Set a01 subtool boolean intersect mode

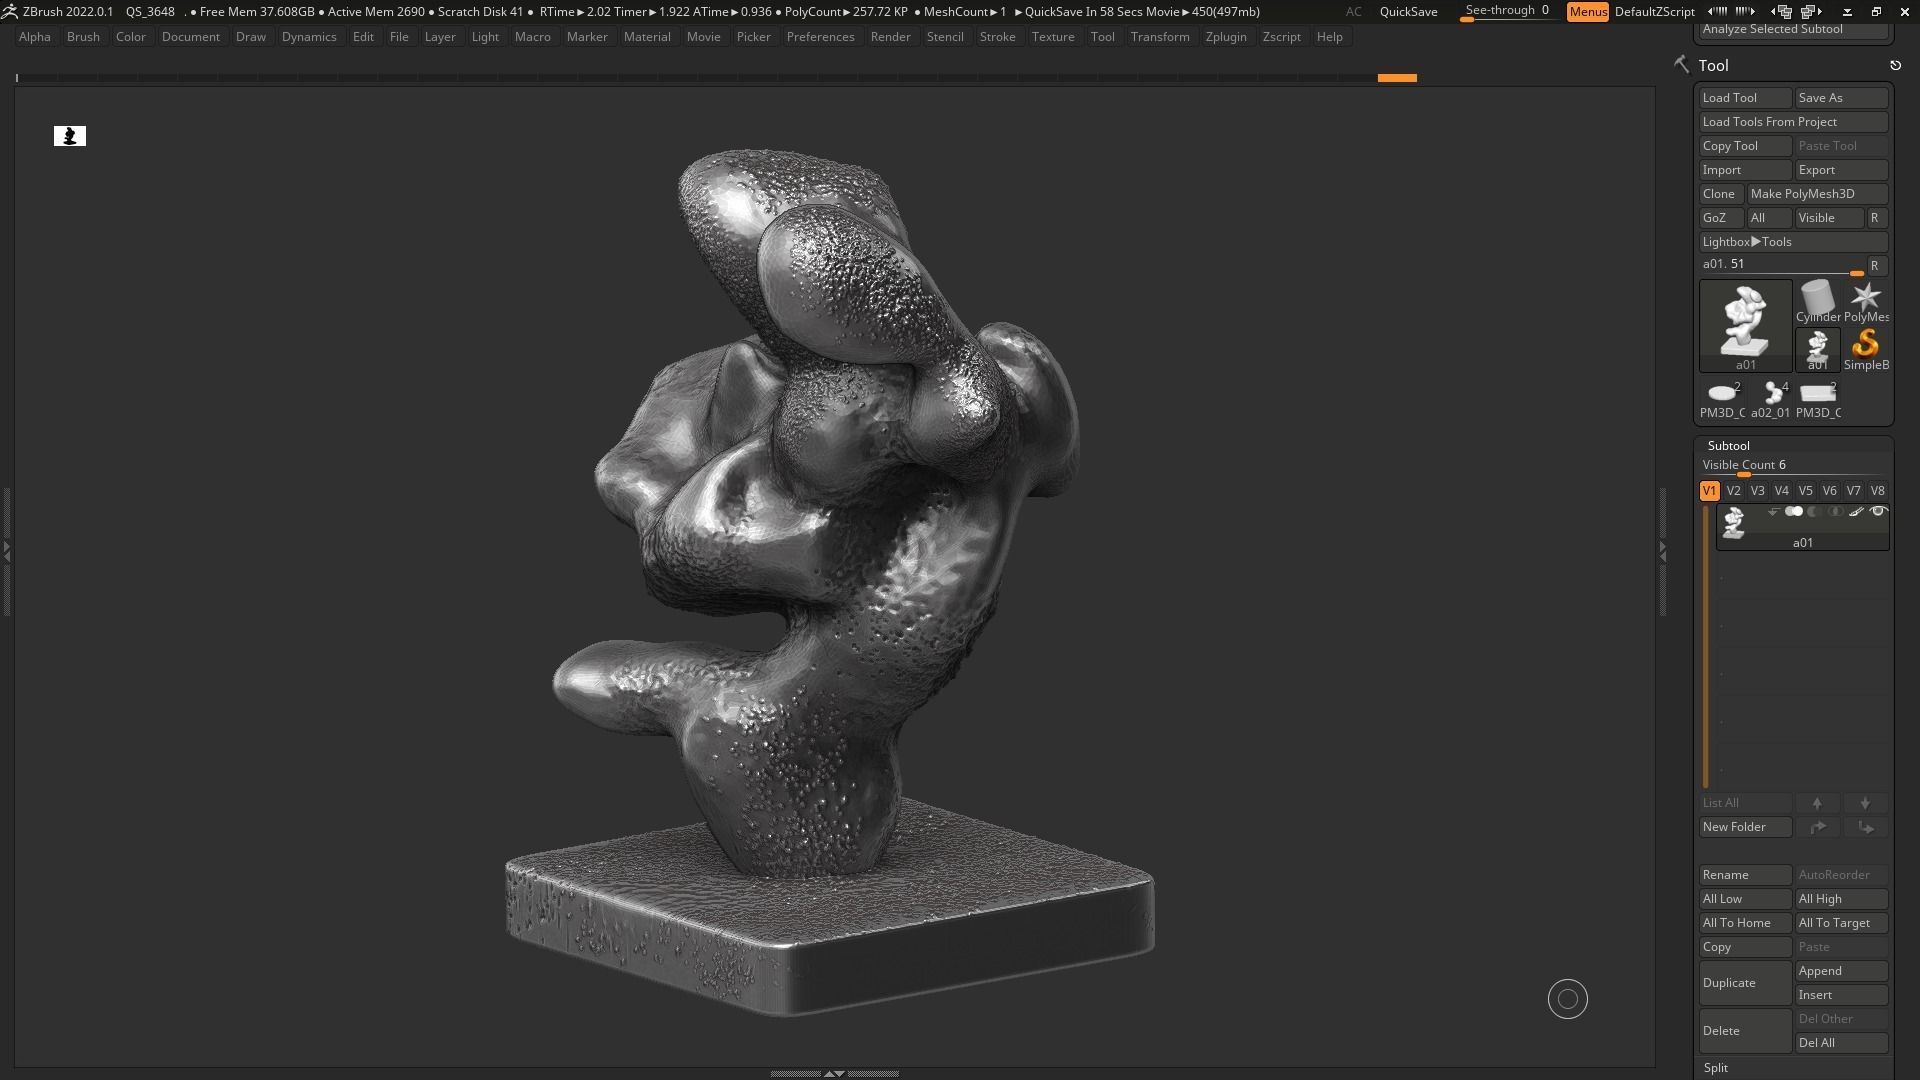click(x=1835, y=512)
